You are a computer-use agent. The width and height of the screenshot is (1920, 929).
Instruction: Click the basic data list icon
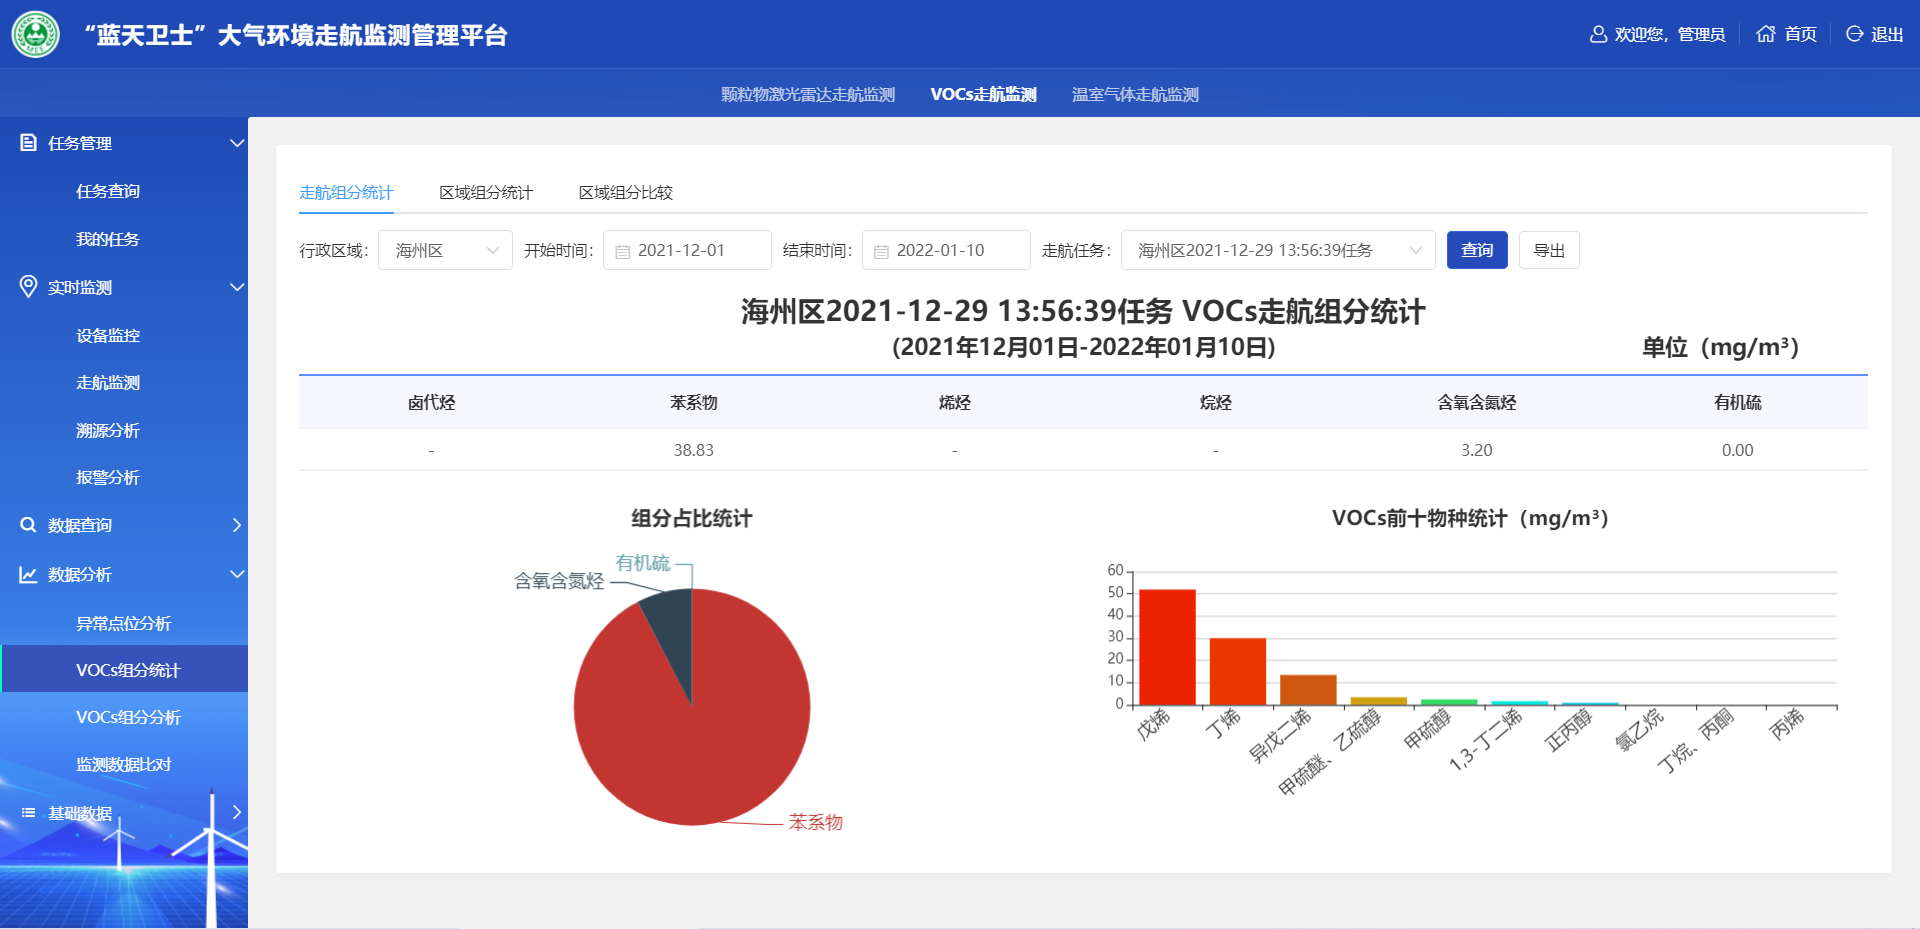pyautogui.click(x=29, y=813)
